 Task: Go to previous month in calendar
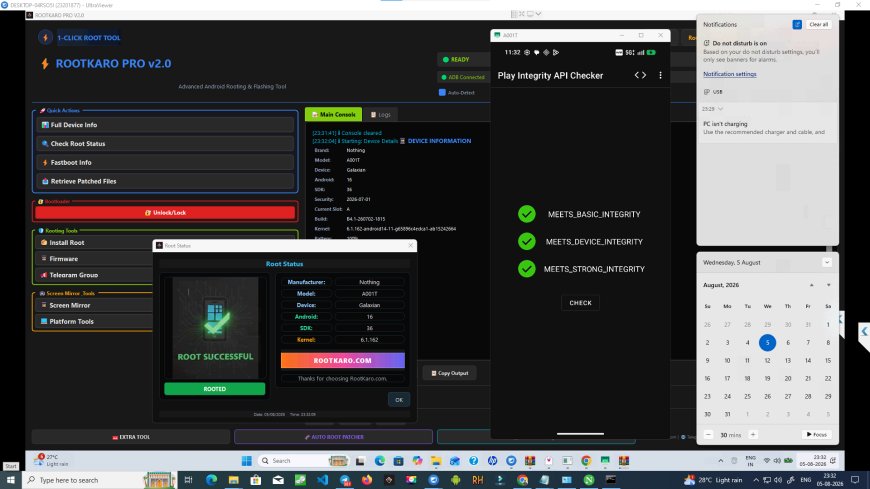coord(811,285)
